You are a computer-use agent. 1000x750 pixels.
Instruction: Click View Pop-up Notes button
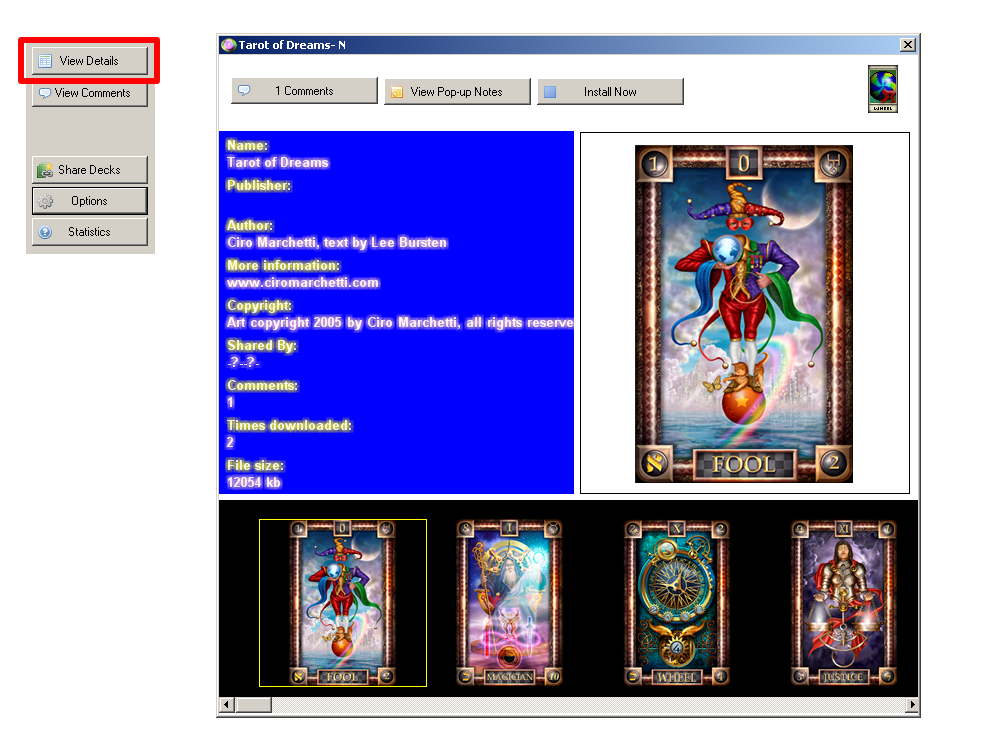(457, 91)
